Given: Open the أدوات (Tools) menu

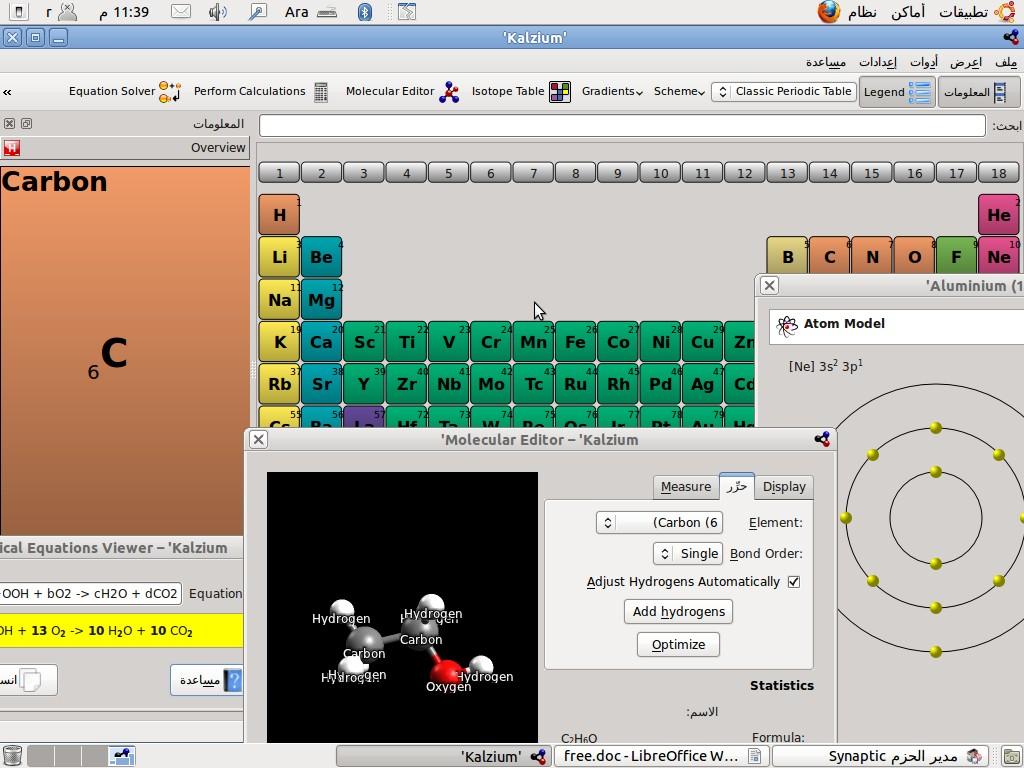Looking at the screenshot, I should [x=923, y=62].
